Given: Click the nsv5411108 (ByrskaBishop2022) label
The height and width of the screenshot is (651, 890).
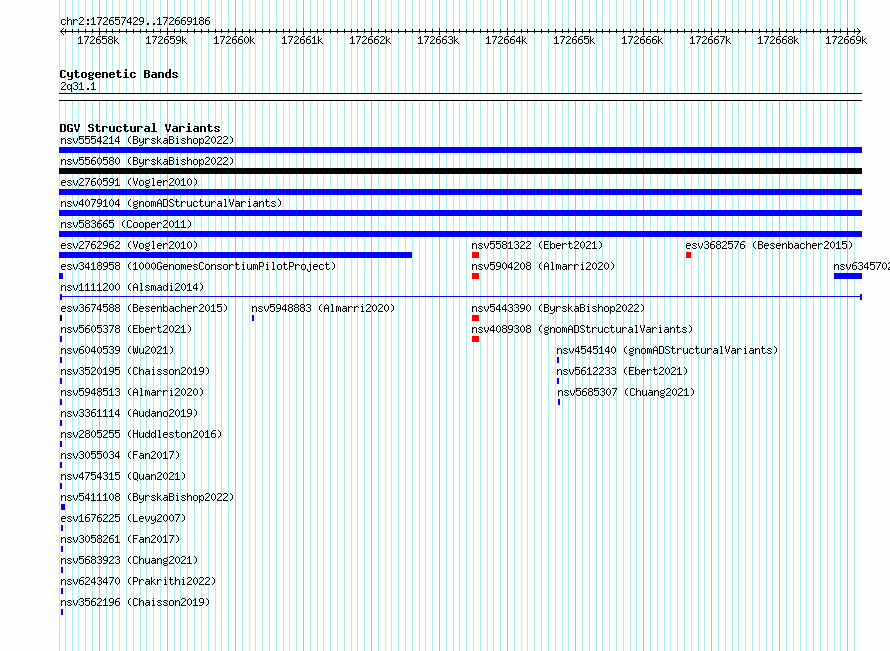Looking at the screenshot, I should click(147, 497).
